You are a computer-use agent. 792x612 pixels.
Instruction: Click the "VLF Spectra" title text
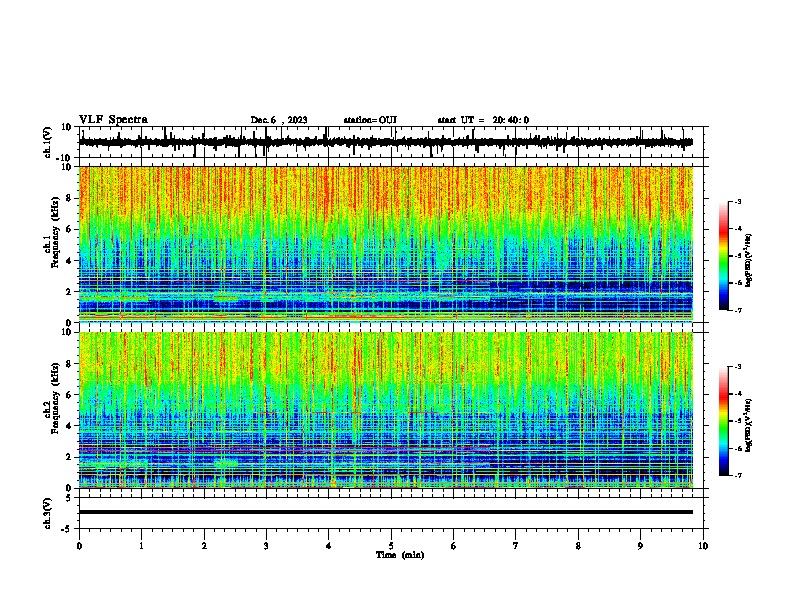click(113, 120)
